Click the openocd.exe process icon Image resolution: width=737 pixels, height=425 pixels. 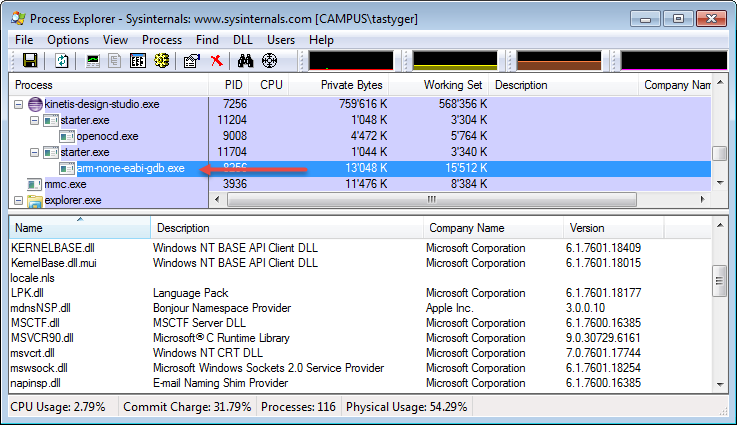(67, 136)
